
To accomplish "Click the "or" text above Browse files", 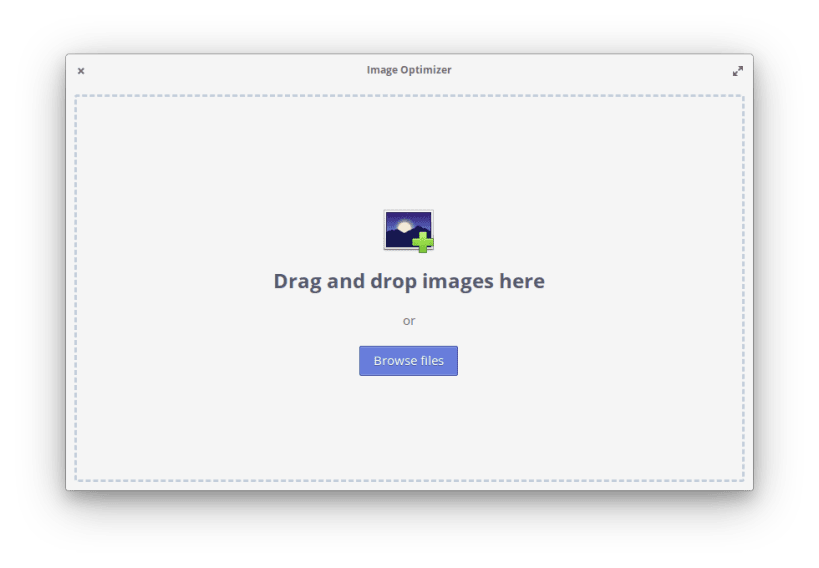I will tap(409, 321).
